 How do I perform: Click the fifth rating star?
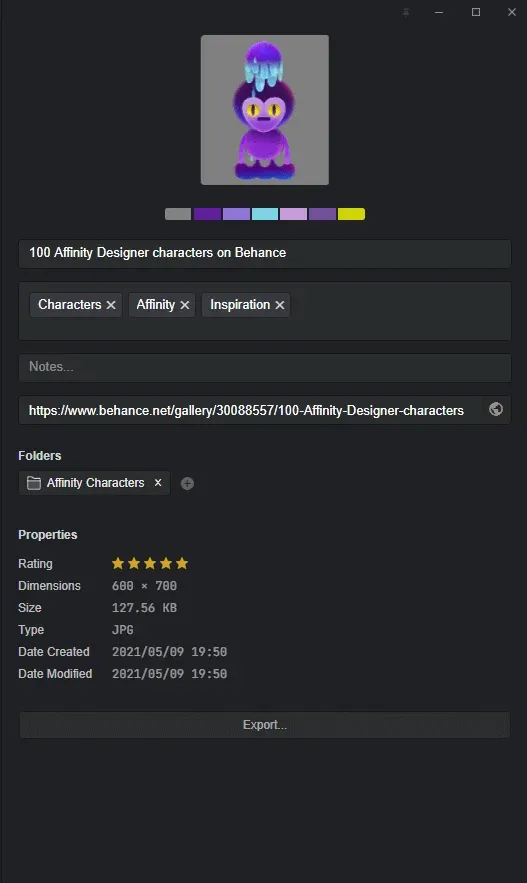click(x=182, y=563)
